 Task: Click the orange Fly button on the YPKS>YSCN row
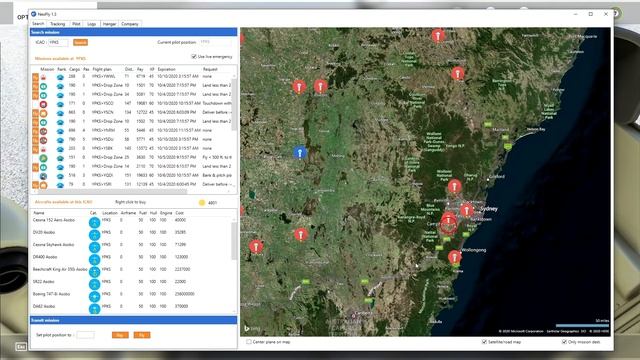point(36,113)
